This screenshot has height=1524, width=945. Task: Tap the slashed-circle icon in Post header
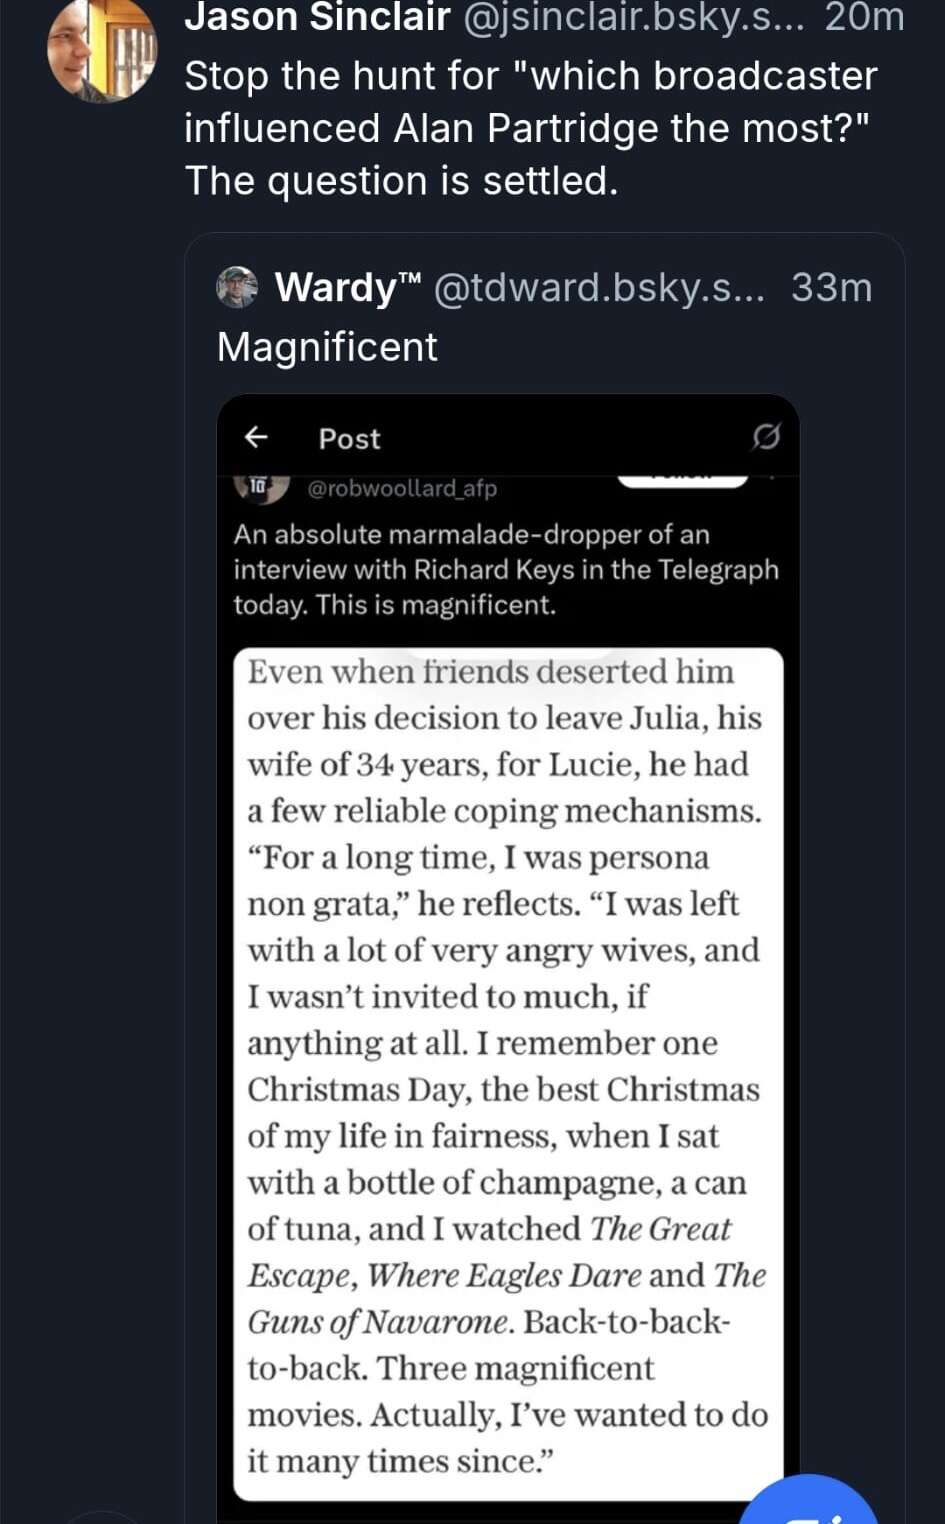pos(766,437)
